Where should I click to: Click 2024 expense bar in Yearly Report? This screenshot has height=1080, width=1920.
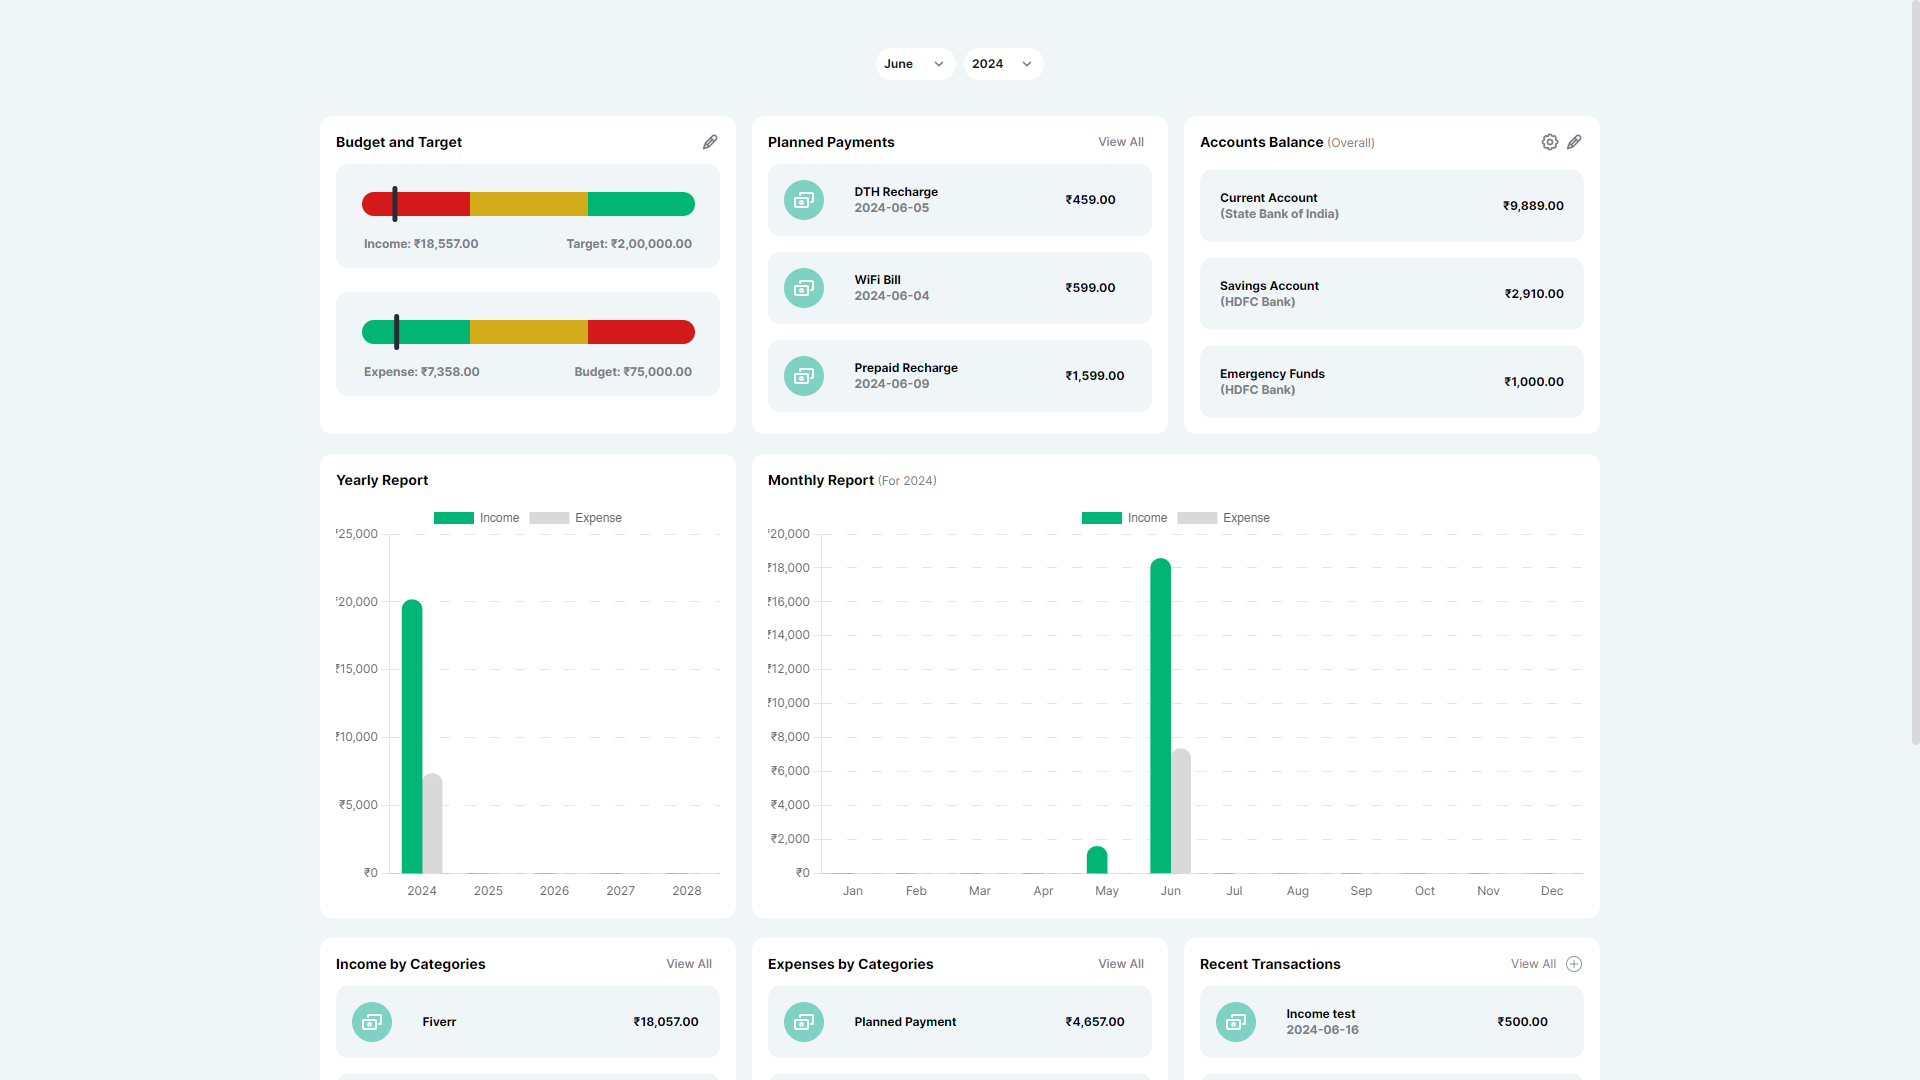(433, 823)
